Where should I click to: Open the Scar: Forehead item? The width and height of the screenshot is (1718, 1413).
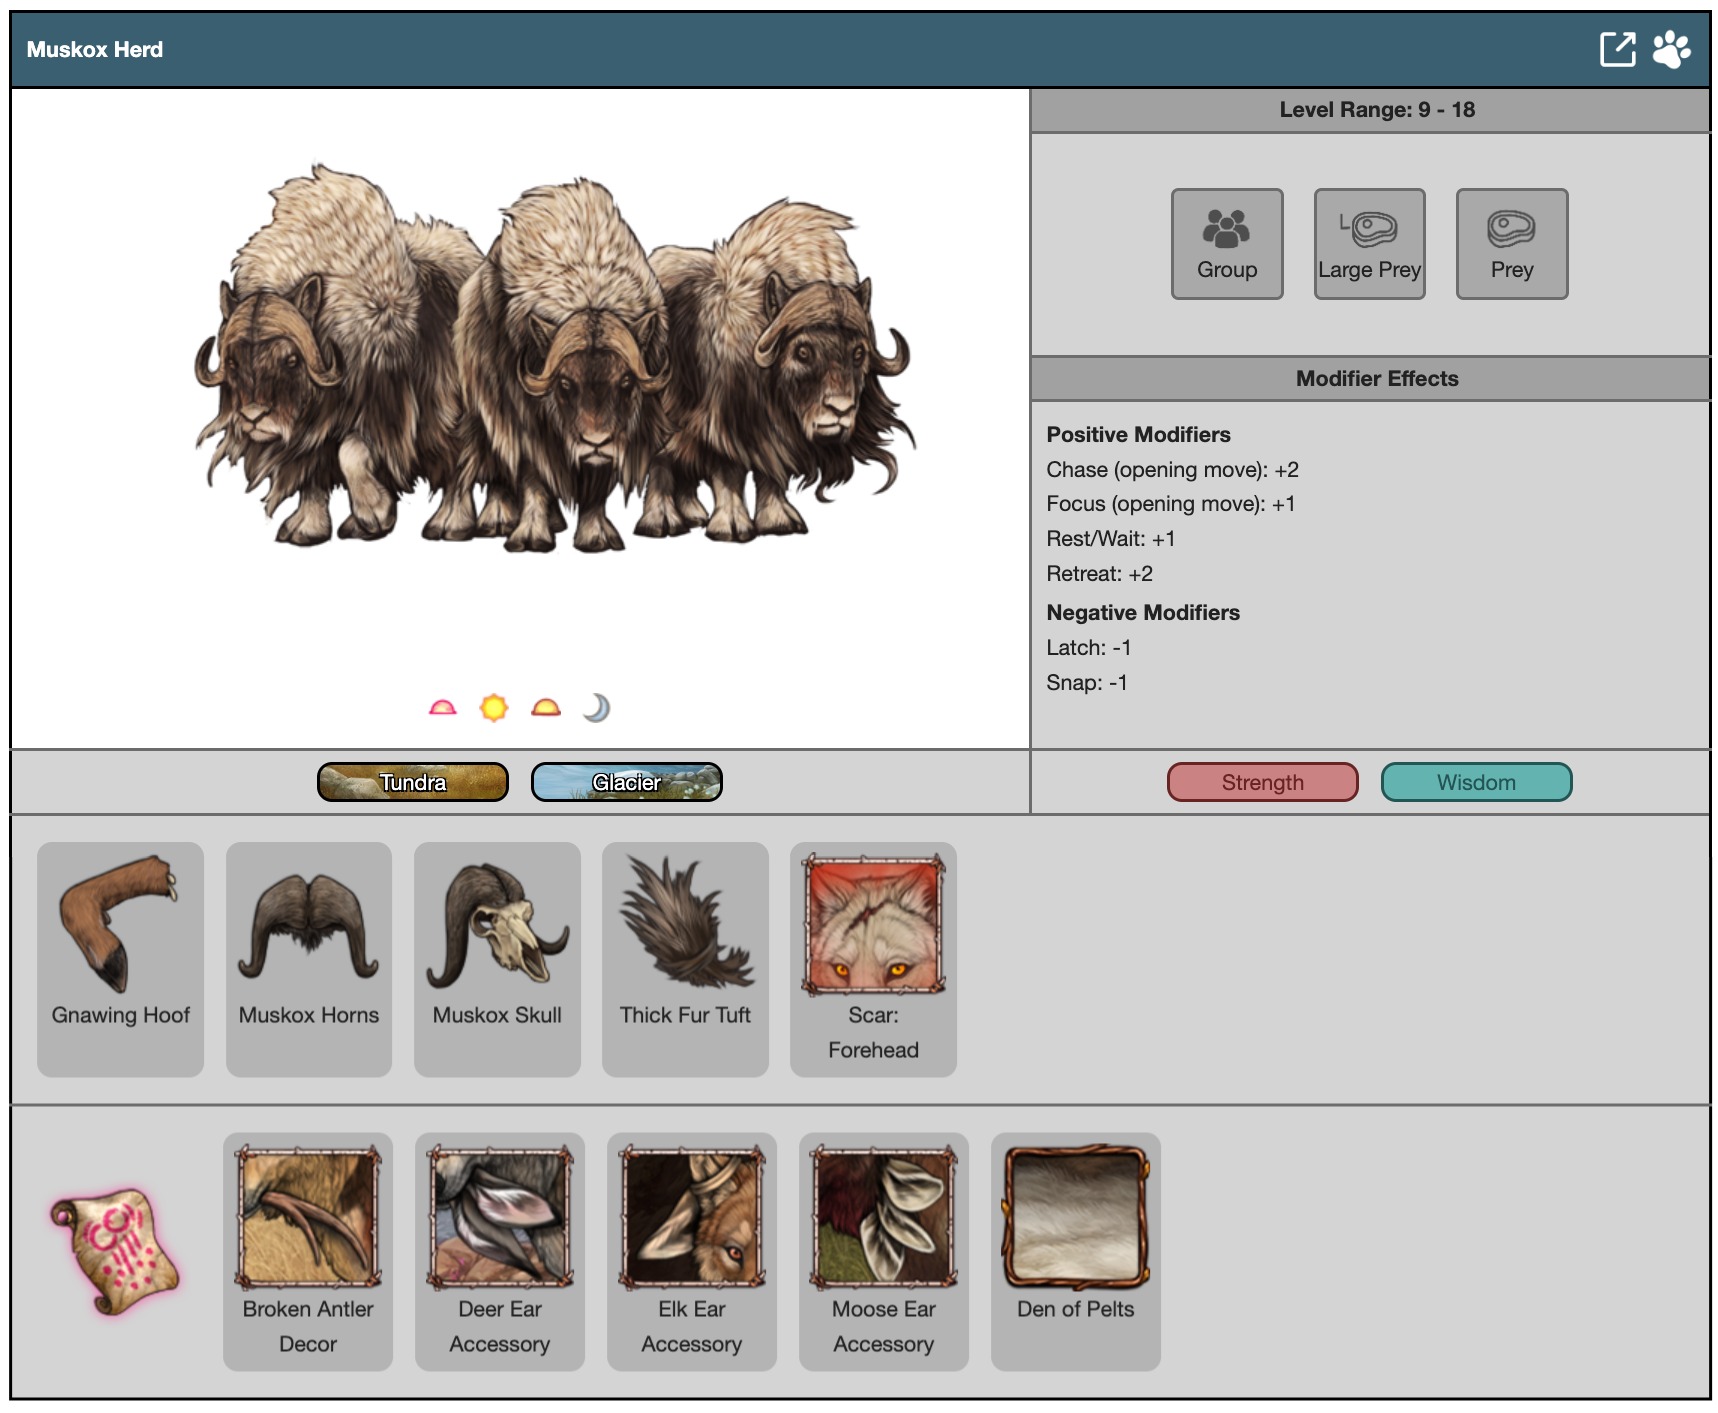(873, 958)
